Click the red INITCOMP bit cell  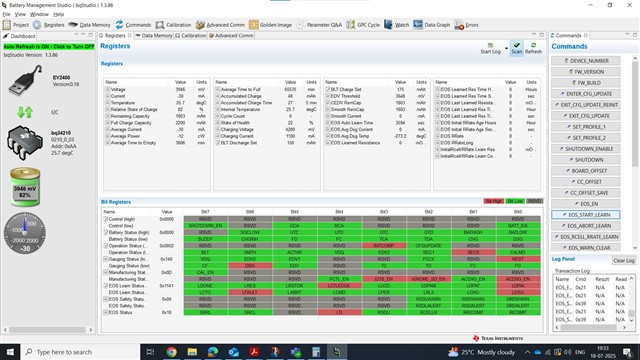(x=384, y=246)
